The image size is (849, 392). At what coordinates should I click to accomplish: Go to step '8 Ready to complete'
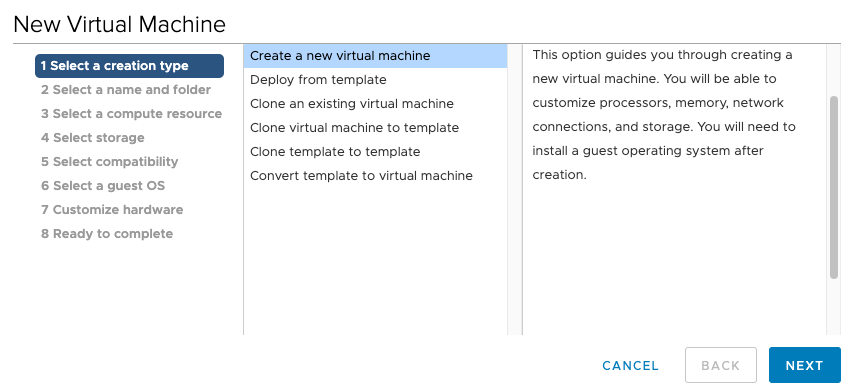click(x=107, y=233)
